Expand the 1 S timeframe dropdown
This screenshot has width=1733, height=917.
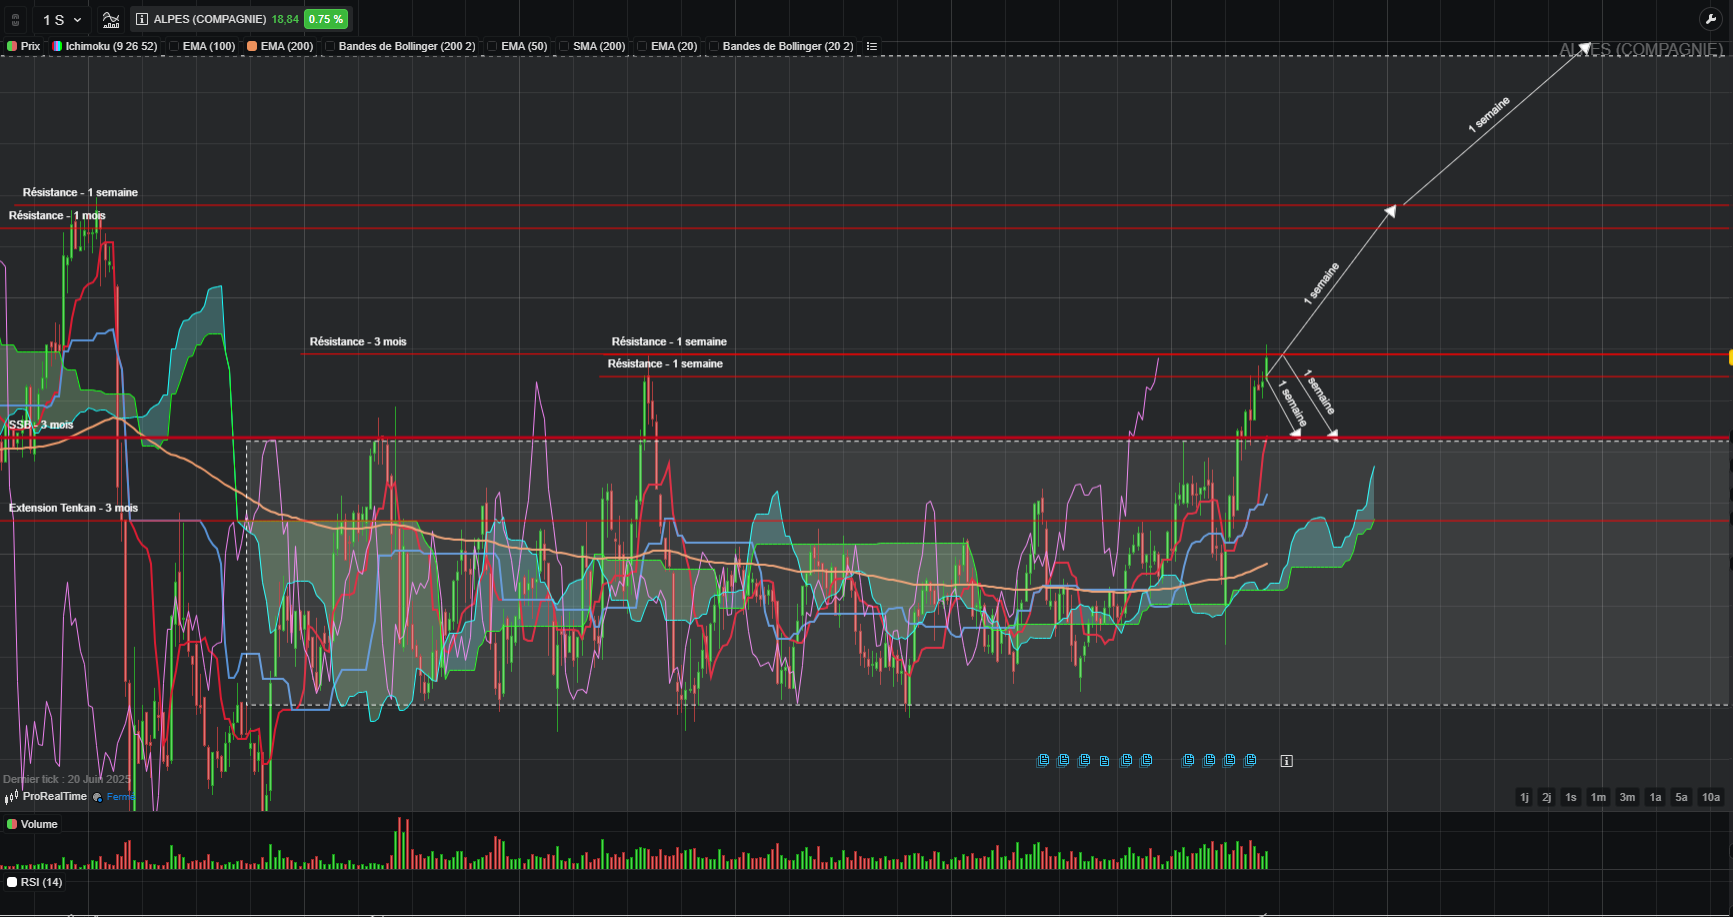click(61, 19)
